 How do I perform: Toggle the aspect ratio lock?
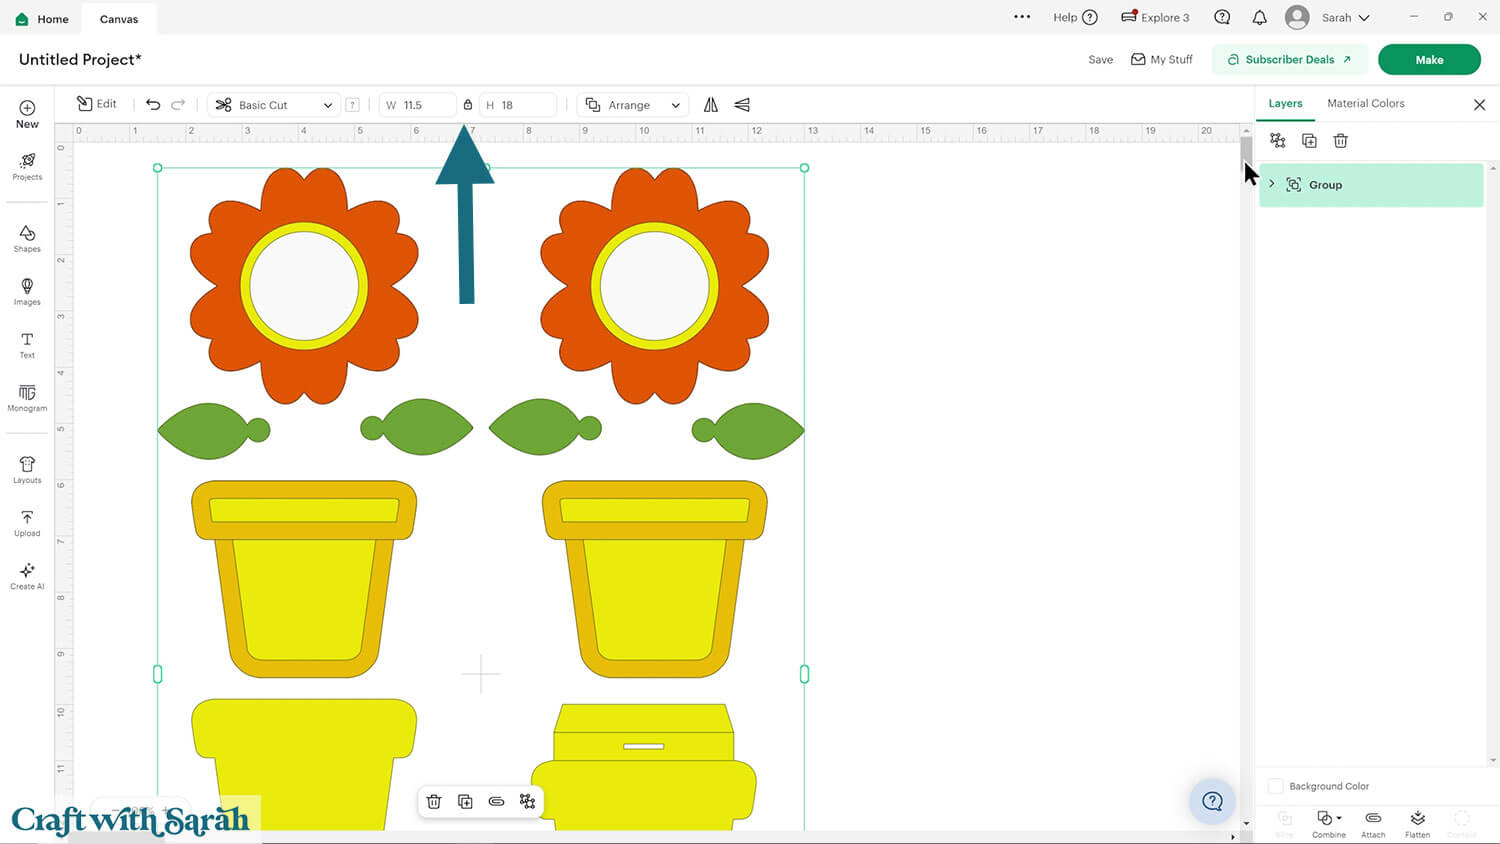point(468,105)
